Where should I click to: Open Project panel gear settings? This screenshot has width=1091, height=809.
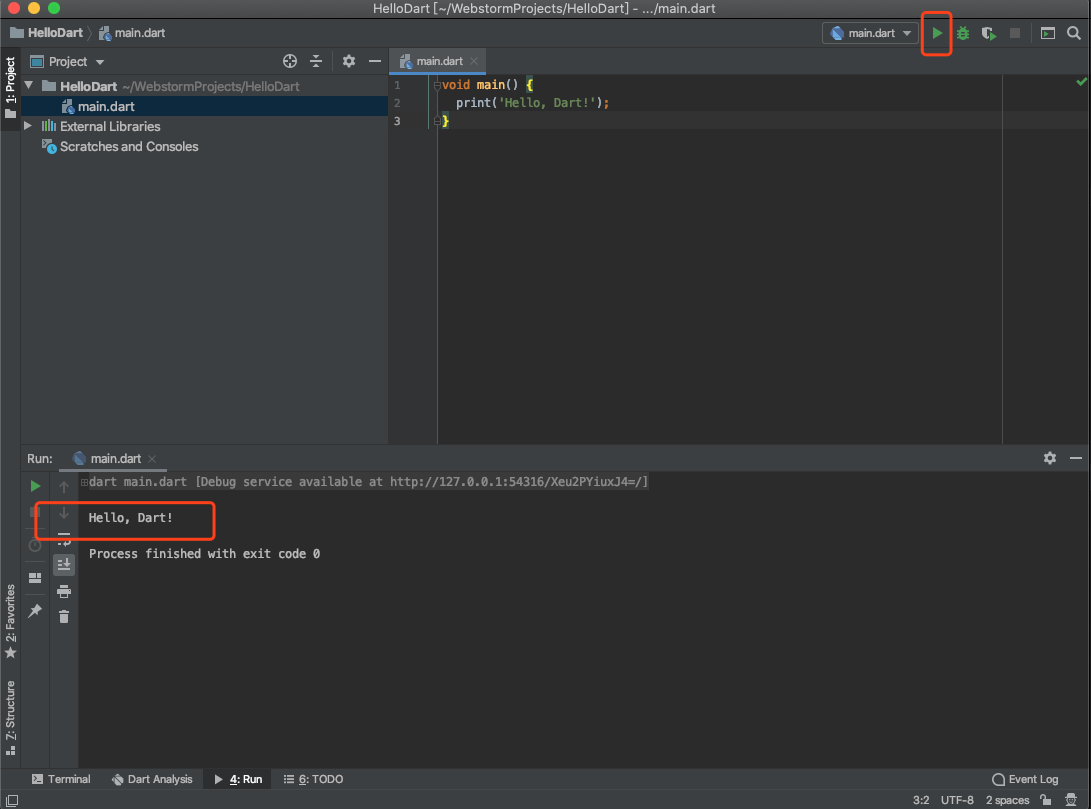(x=349, y=61)
